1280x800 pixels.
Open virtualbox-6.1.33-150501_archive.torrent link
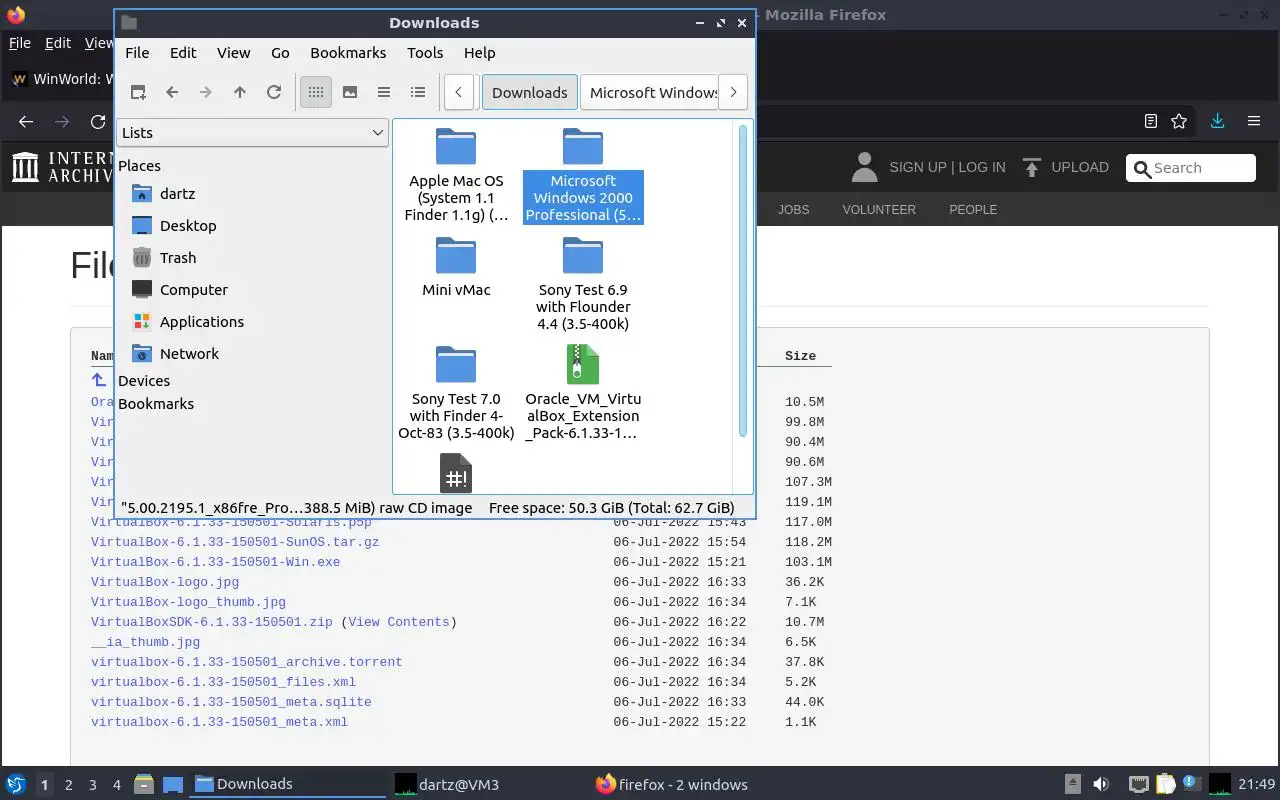pos(247,662)
